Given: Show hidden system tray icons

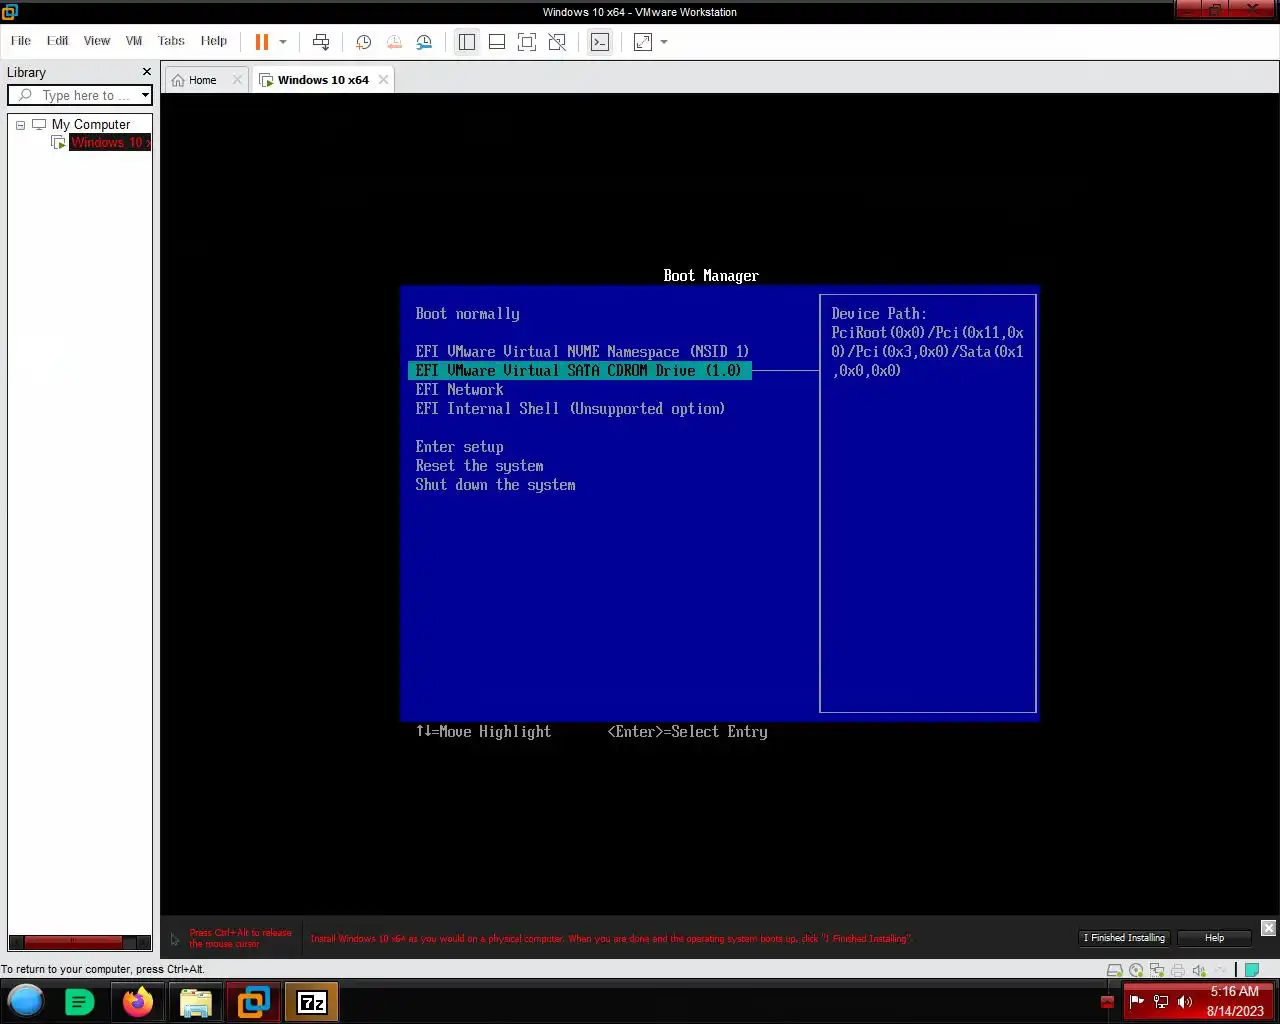Looking at the screenshot, I should tap(1107, 1002).
